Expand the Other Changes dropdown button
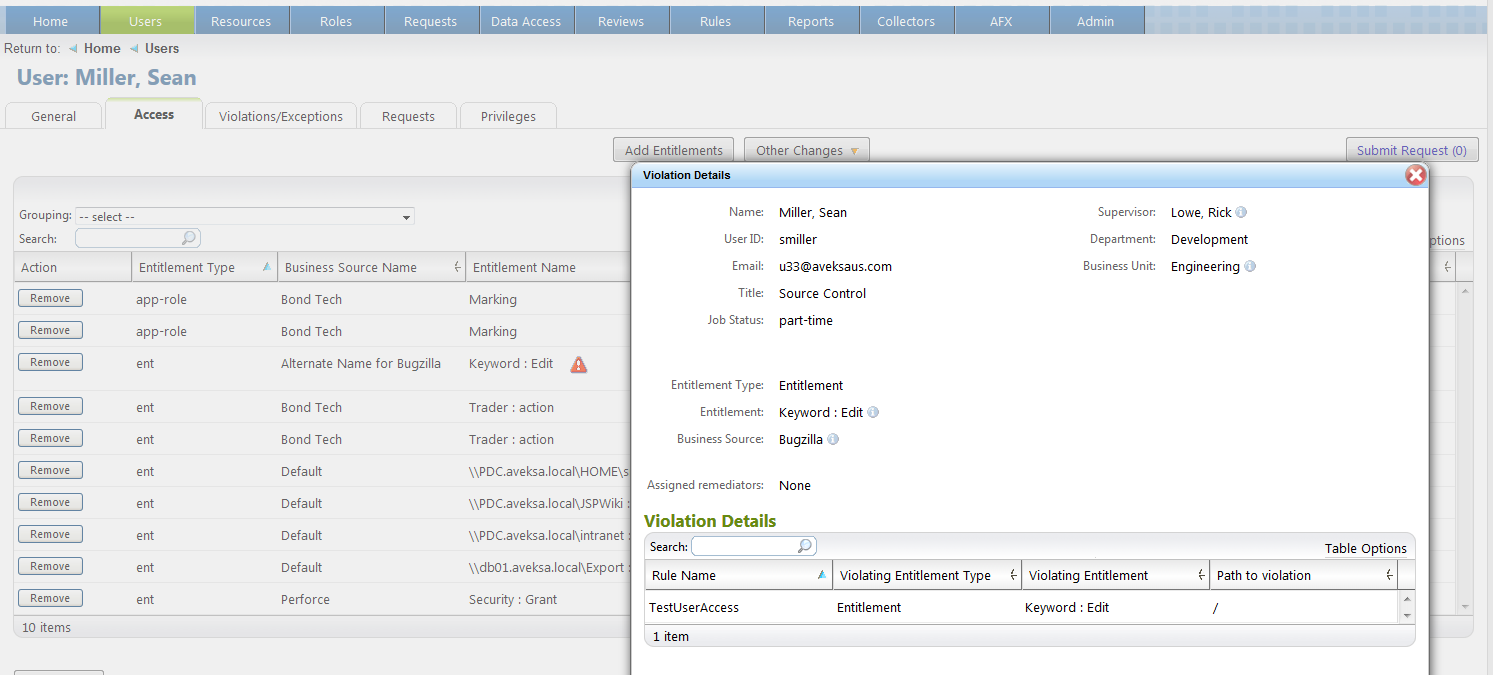Viewport: 1493px width, 675px height. pyautogui.click(x=806, y=151)
